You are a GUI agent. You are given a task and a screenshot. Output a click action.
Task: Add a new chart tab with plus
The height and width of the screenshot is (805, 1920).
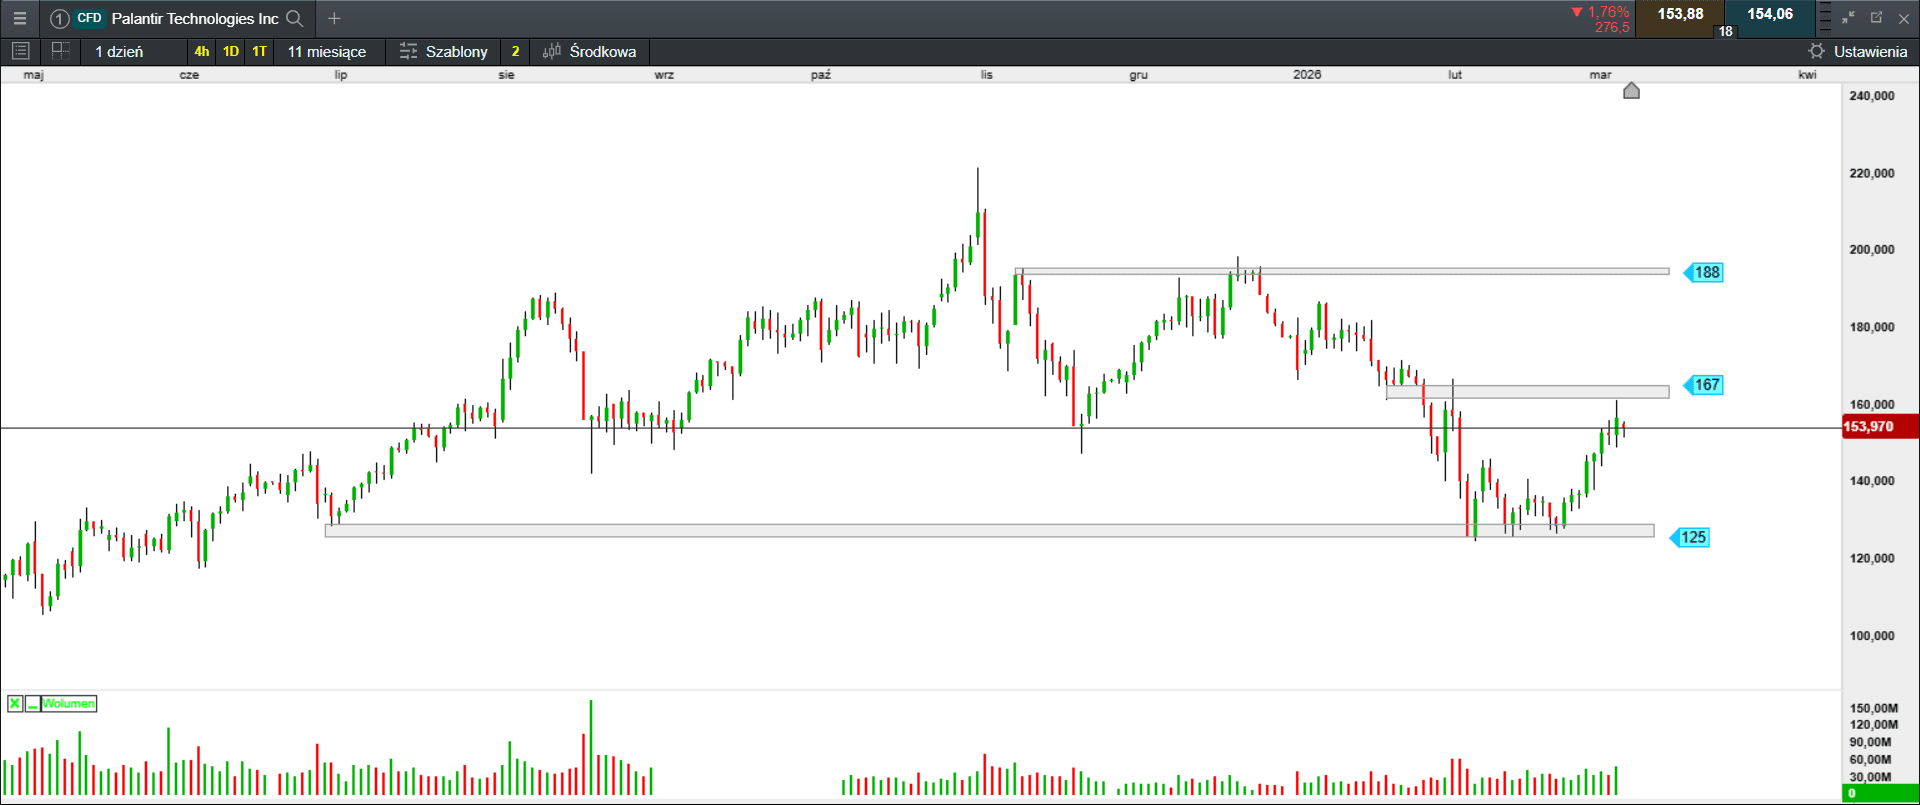pos(334,18)
